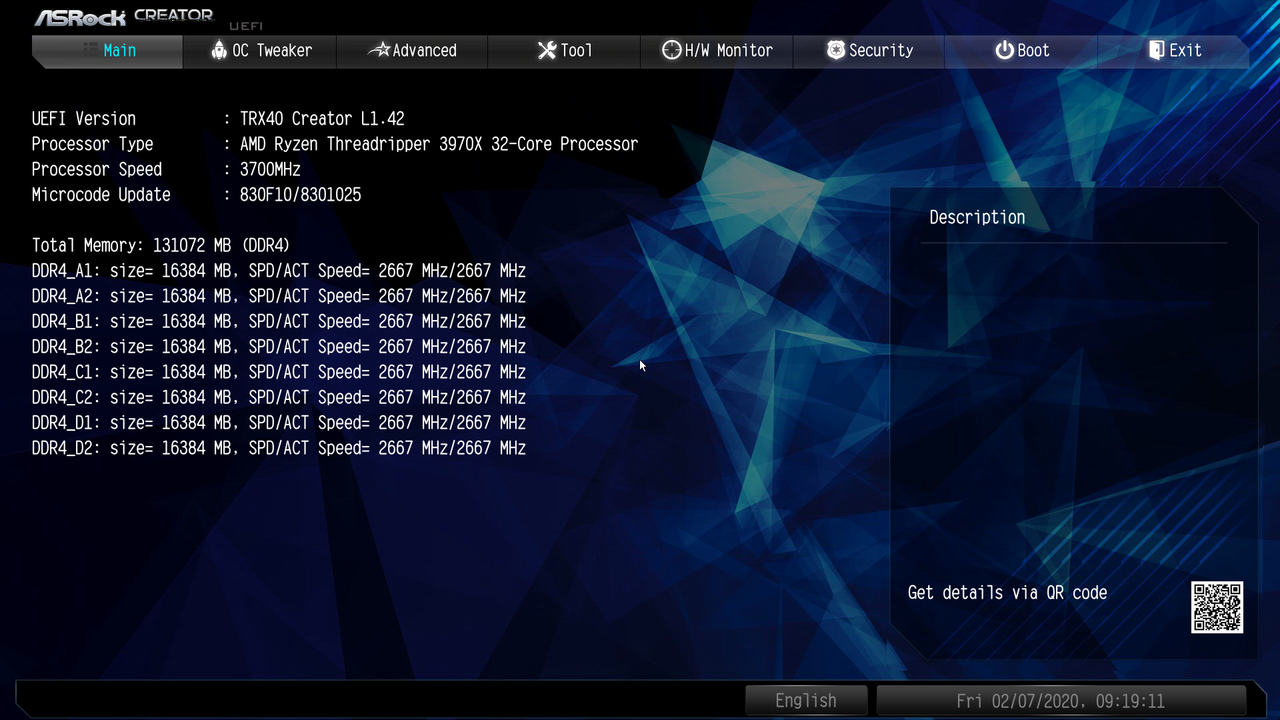Open the Security tab label
This screenshot has width=1280, height=720.
(881, 50)
